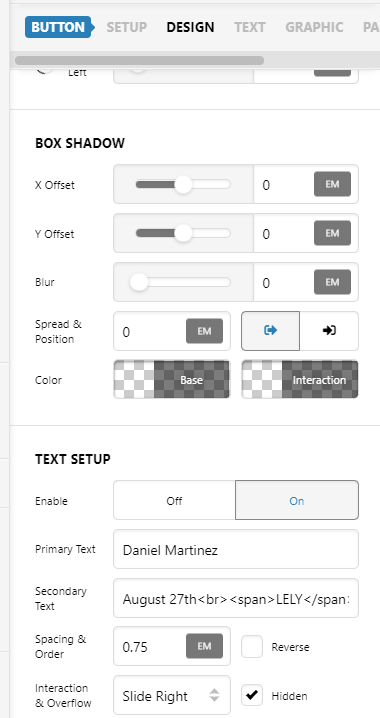Click the EM unit for text Spacing
Viewport: 380px width, 718px height.
click(x=204, y=646)
